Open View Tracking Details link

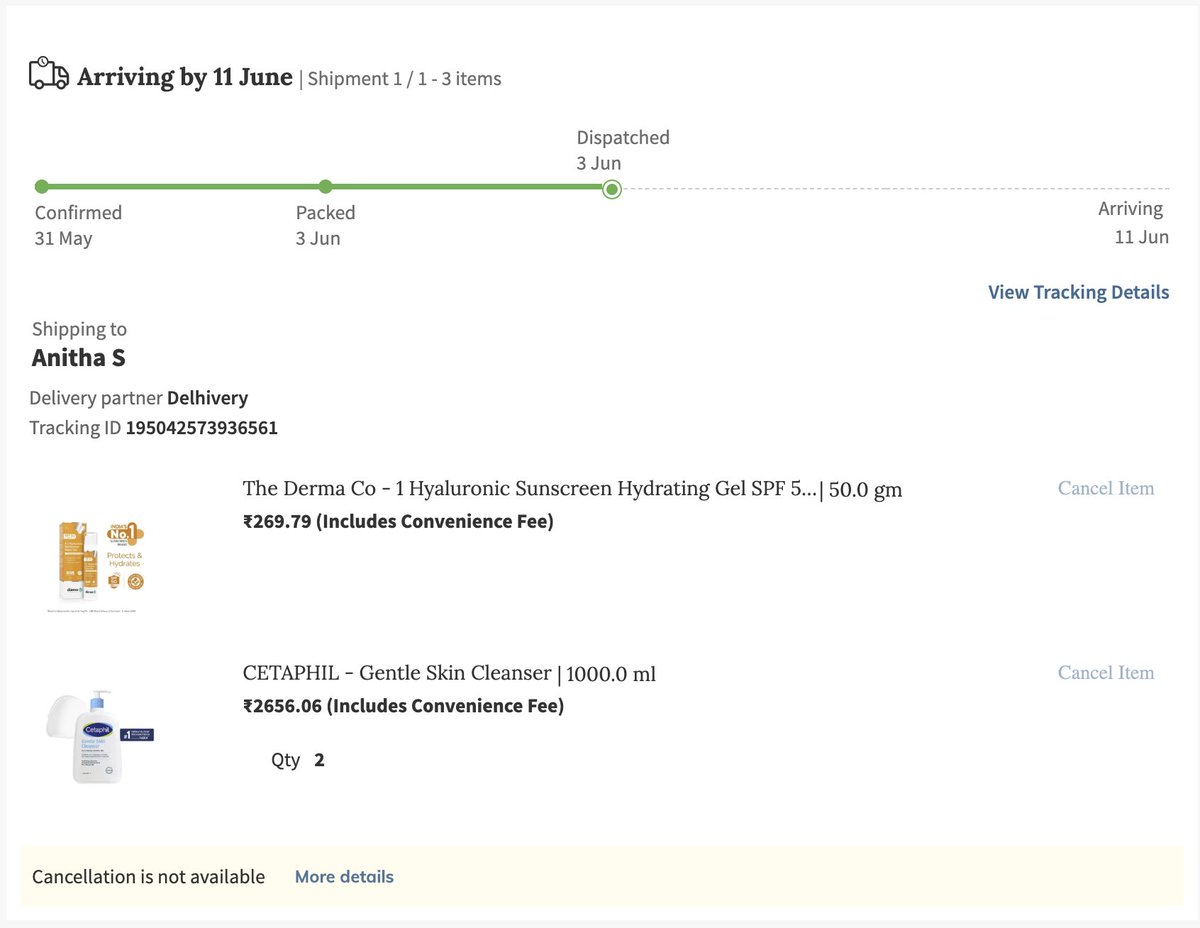[1078, 292]
